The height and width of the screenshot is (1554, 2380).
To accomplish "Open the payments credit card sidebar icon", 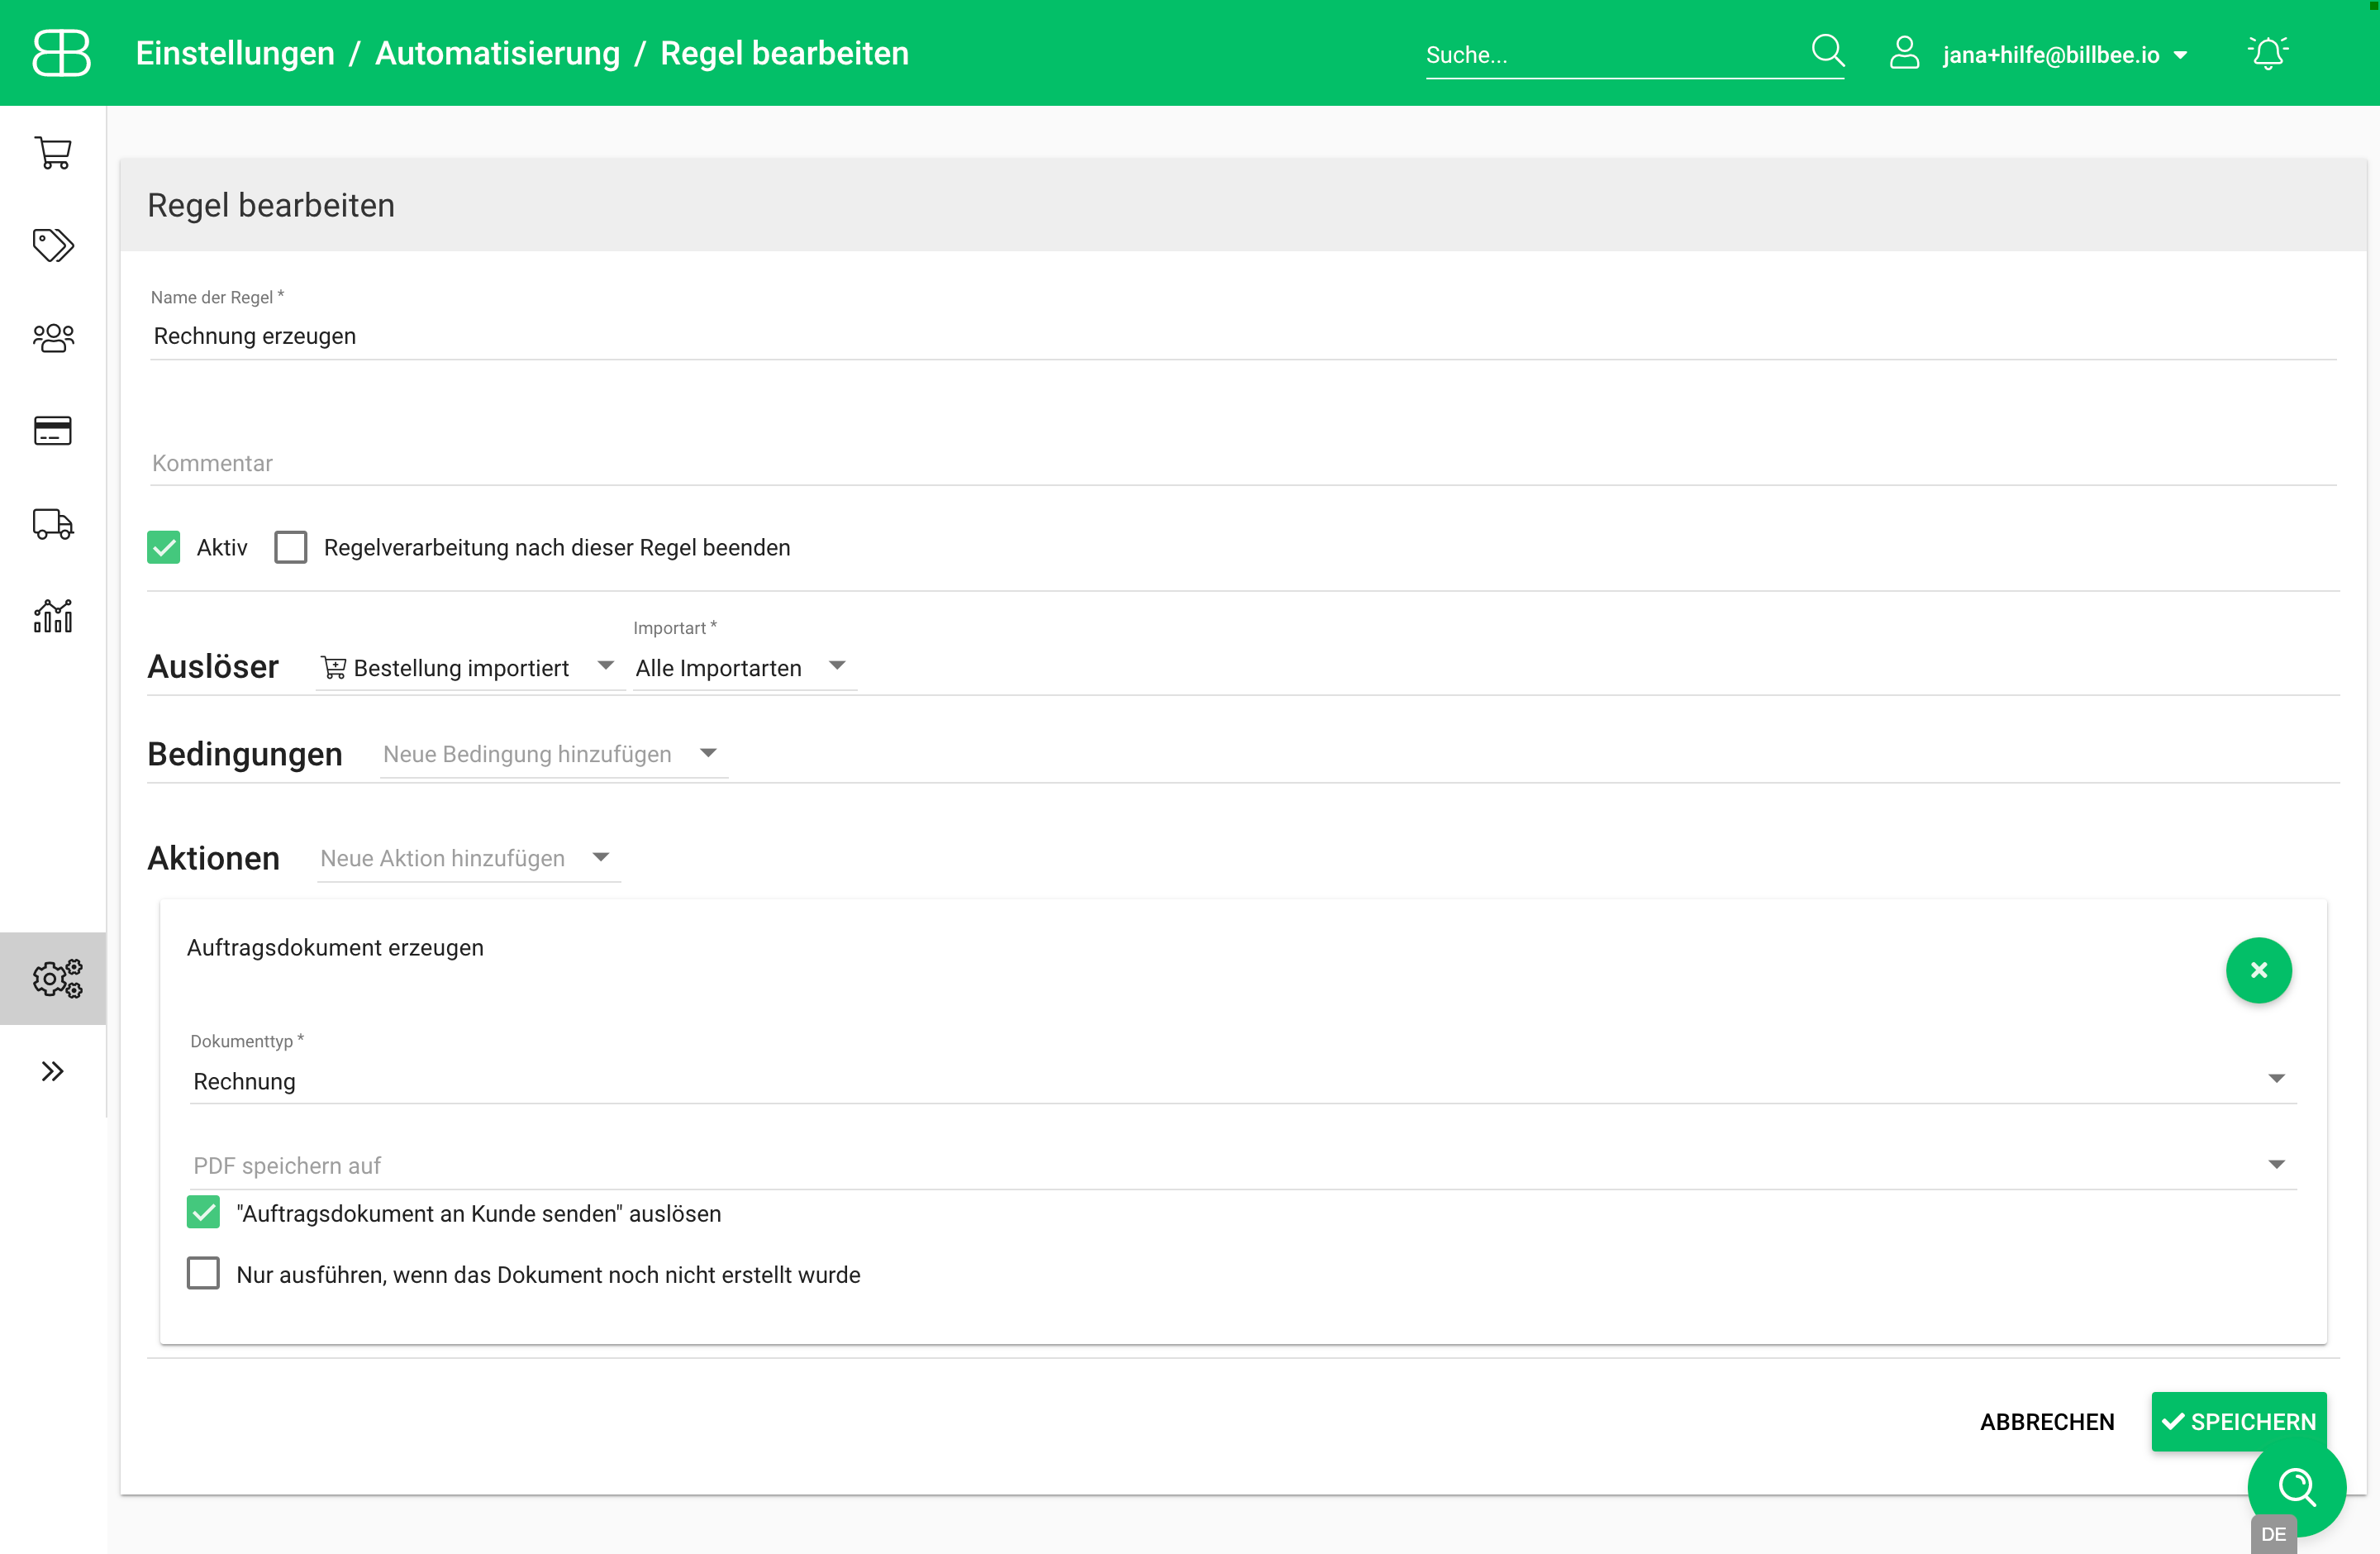I will click(53, 431).
